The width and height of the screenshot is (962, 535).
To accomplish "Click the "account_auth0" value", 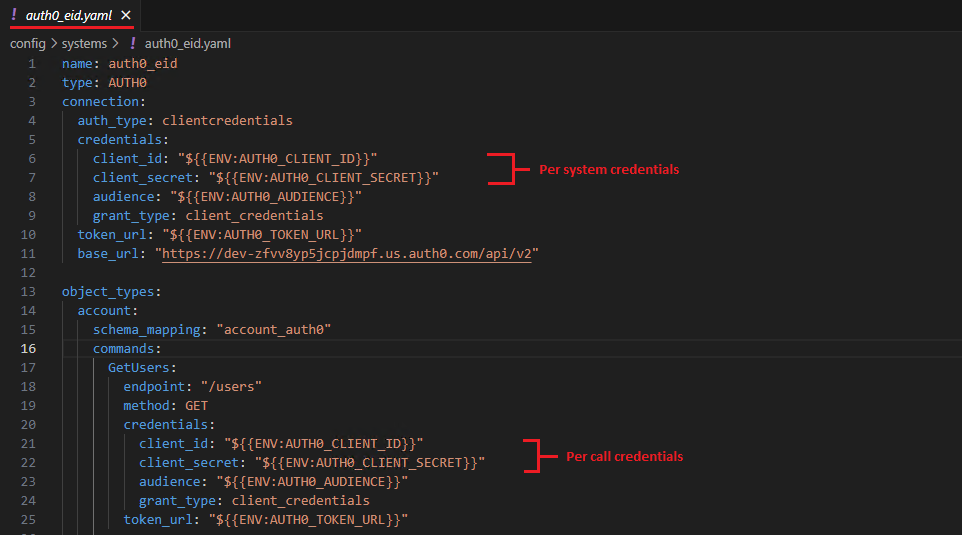I will 274,330.
